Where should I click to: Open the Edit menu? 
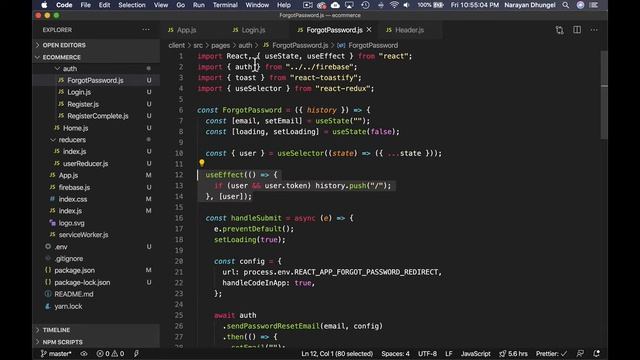(x=104, y=5)
